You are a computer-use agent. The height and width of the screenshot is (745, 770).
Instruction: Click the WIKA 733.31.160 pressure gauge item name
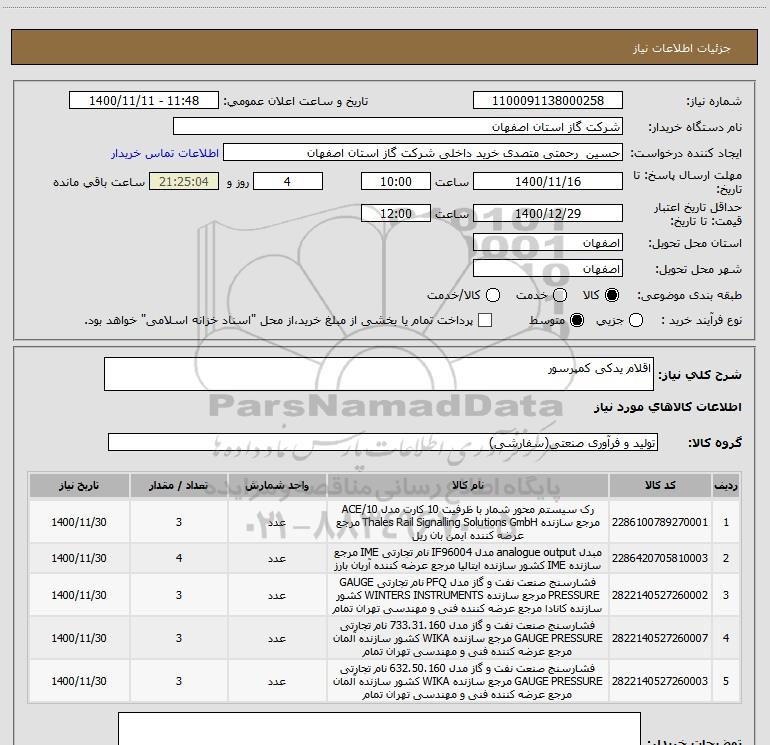pyautogui.click(x=468, y=638)
